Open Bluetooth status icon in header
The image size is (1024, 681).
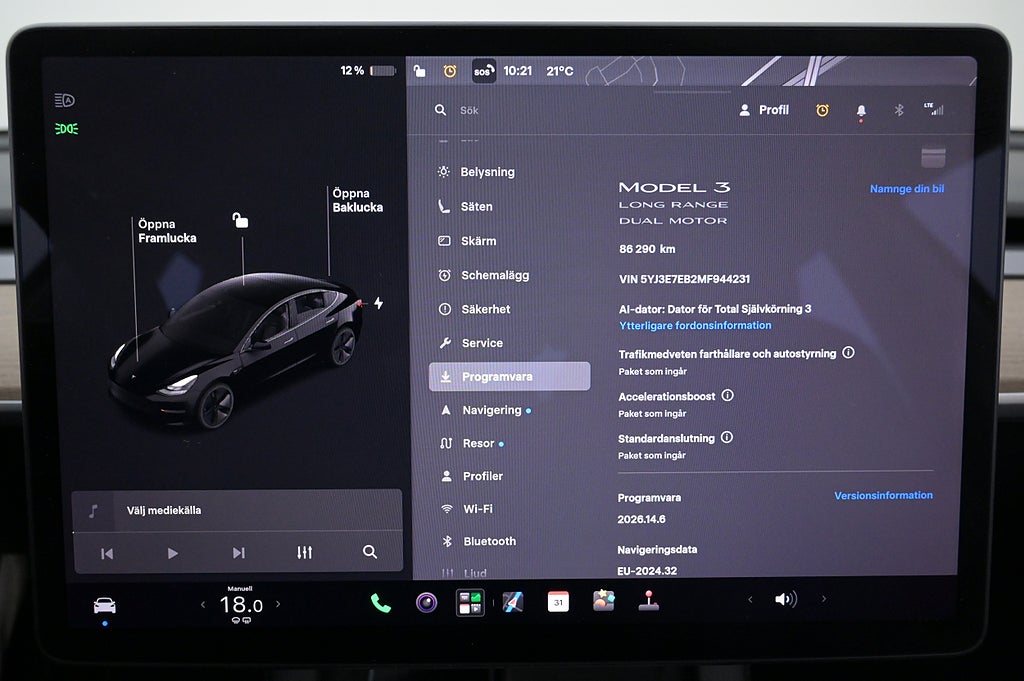pos(899,110)
